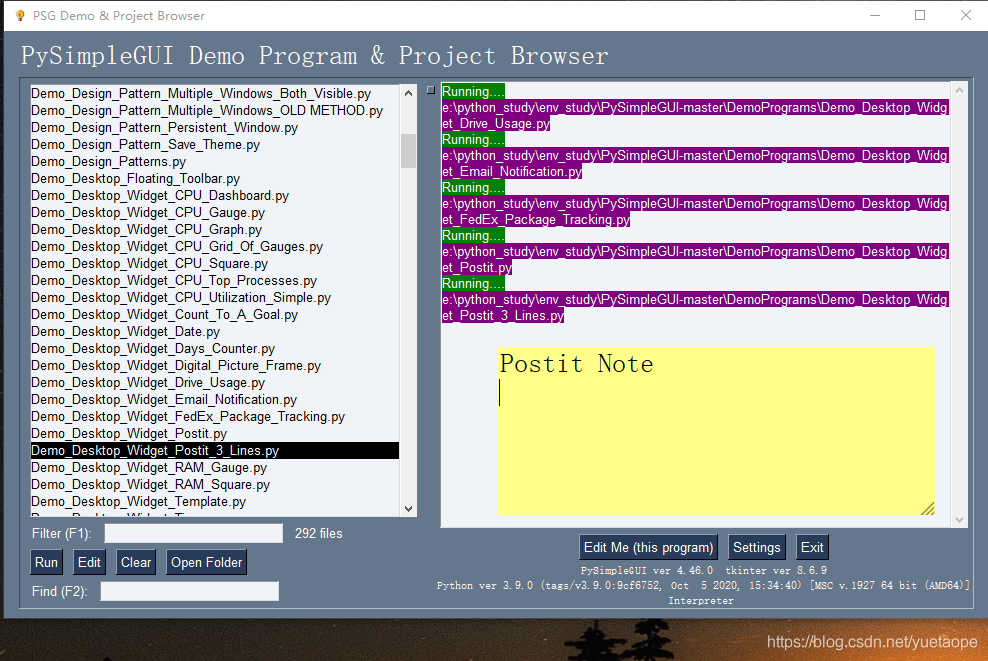The image size is (988, 661).
Task: Select Demo_Desktop_Widget_CPU_Grid_Of_Gauges.py
Action: point(215,246)
